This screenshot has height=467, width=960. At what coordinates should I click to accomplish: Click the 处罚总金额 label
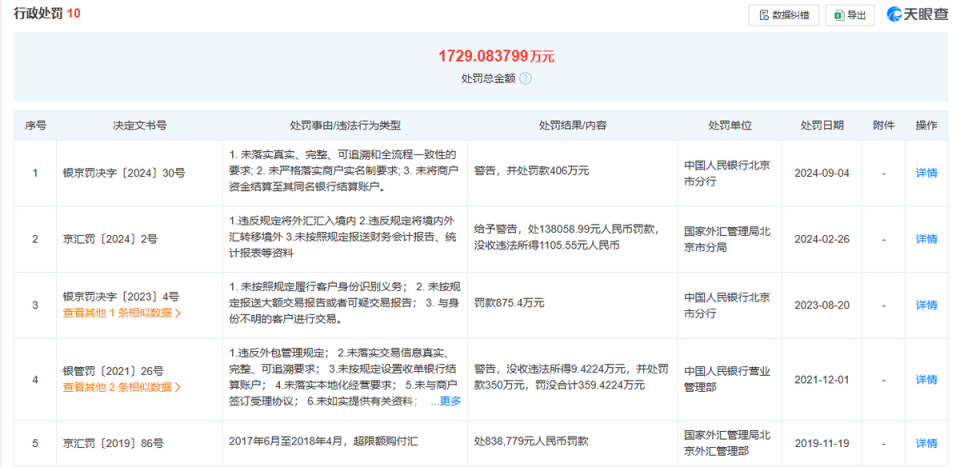[489, 78]
